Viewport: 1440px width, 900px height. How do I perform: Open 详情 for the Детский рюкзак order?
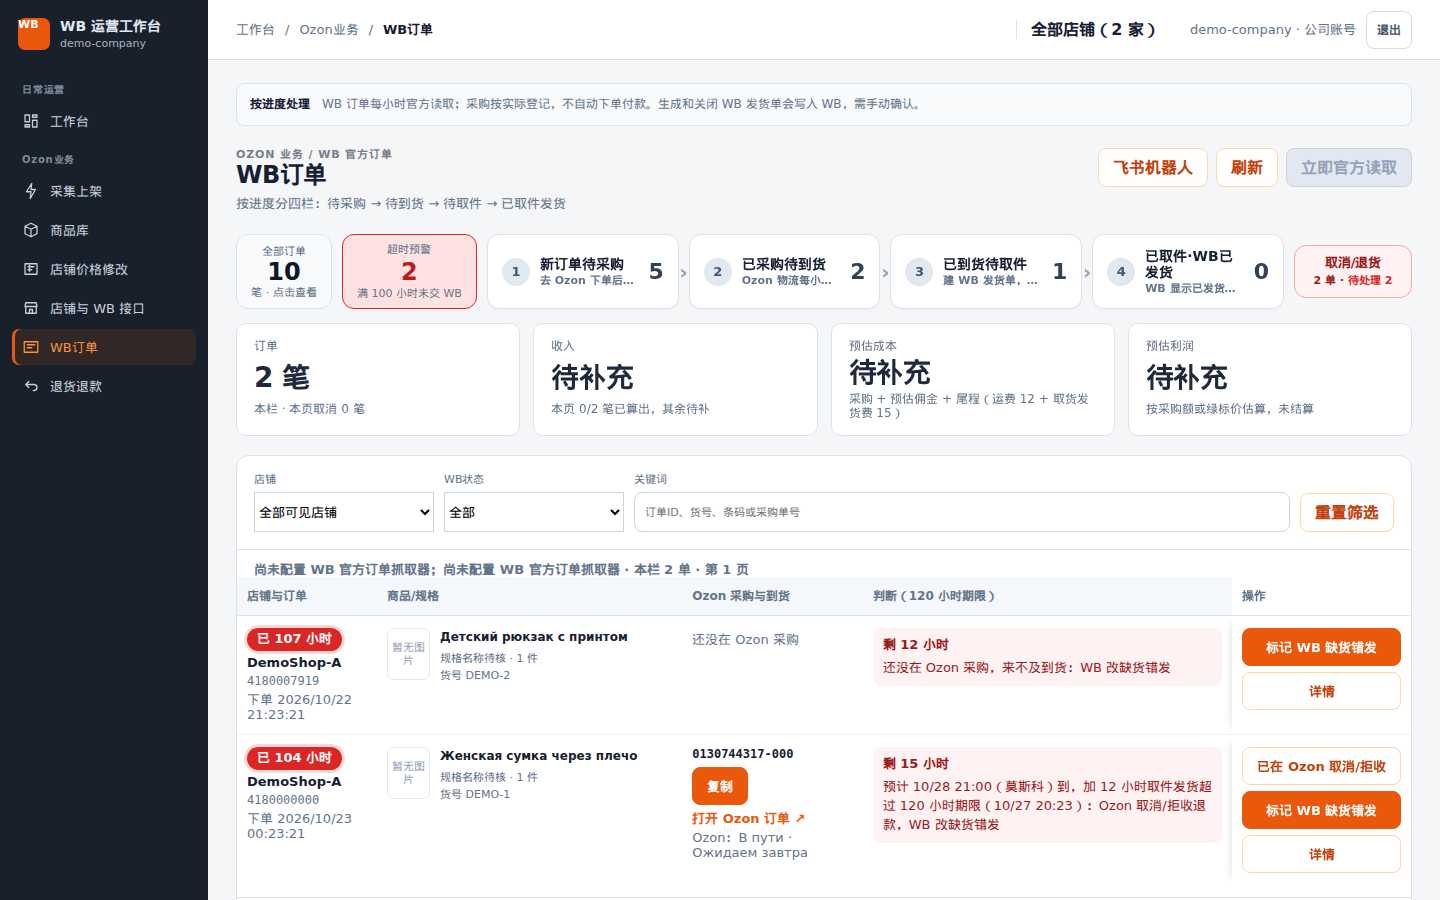1321,691
